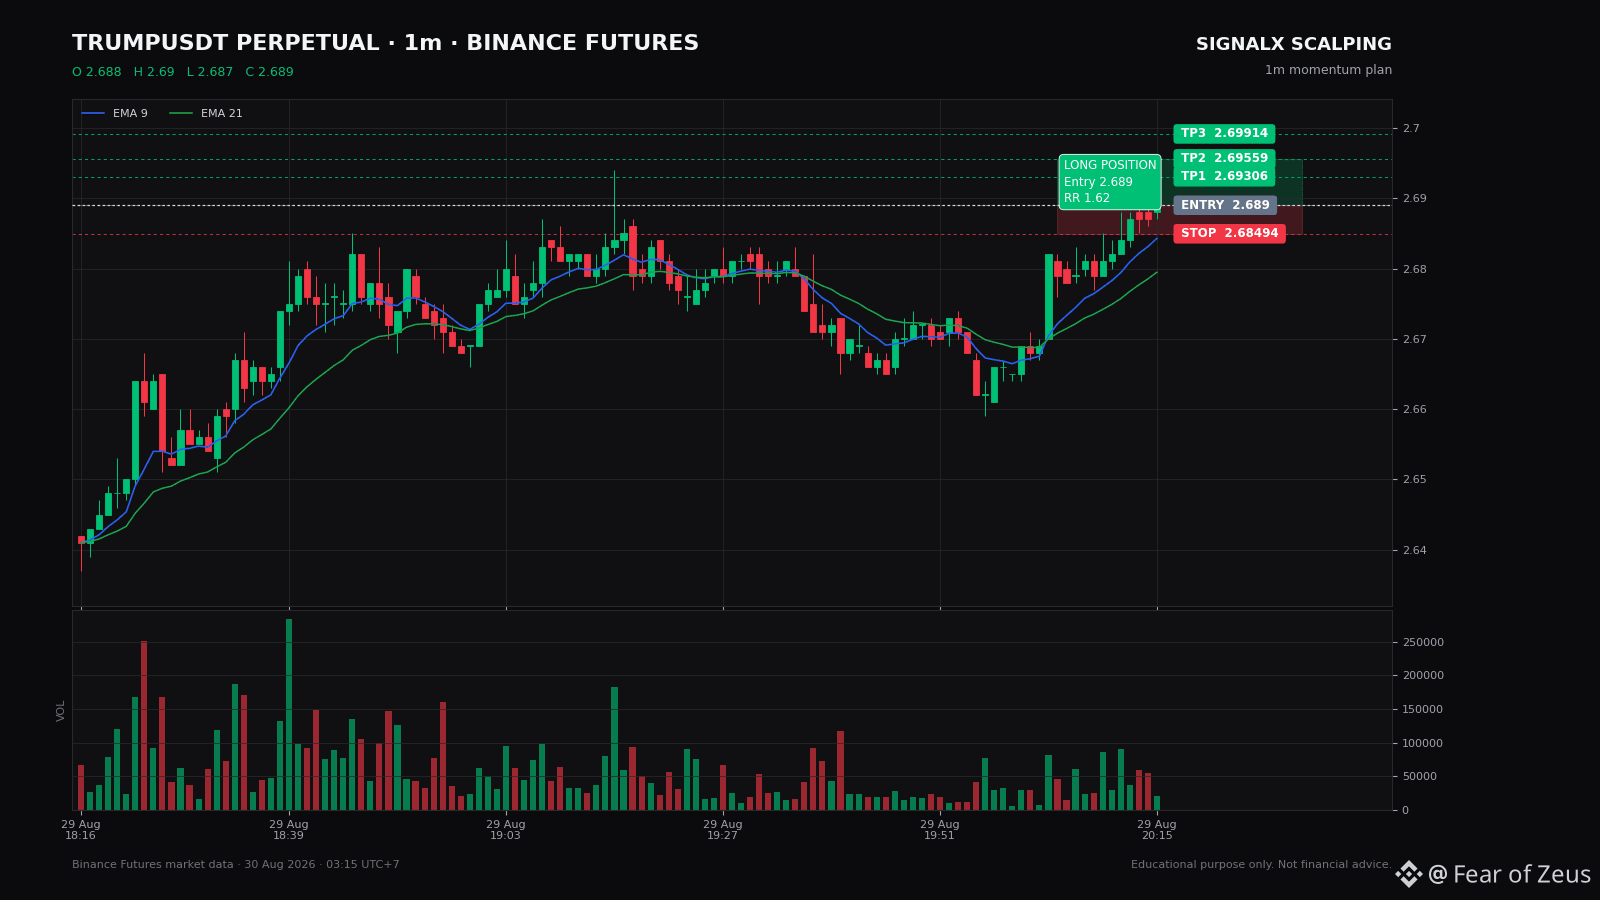
Task: Select the TP3 2.69914 price label
Action: [1224, 134]
